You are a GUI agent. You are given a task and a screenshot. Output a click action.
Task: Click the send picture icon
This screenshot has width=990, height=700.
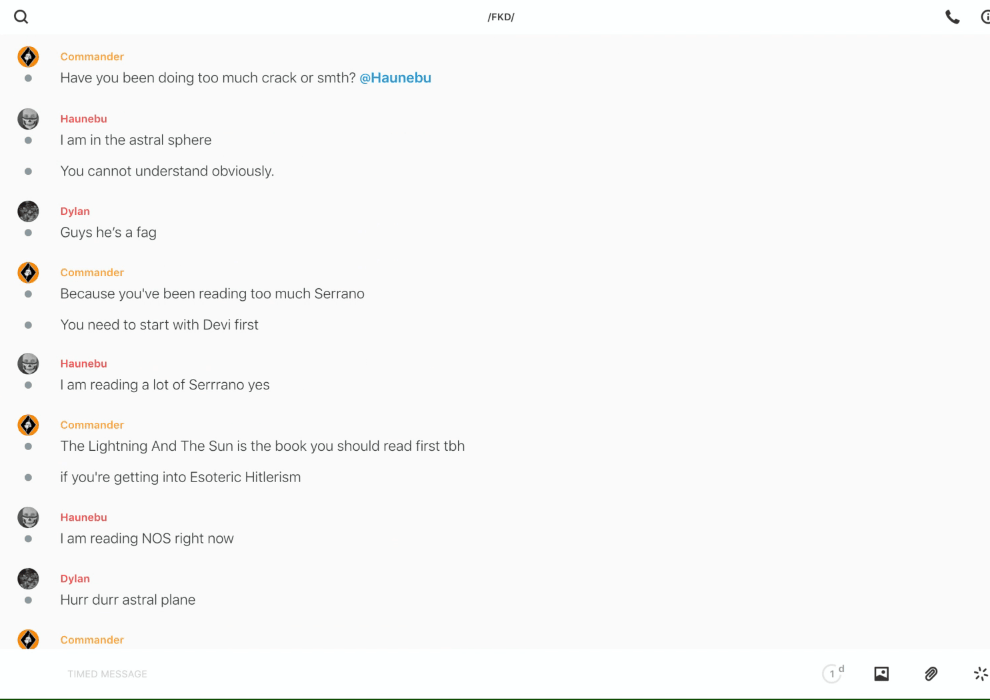coord(881,674)
